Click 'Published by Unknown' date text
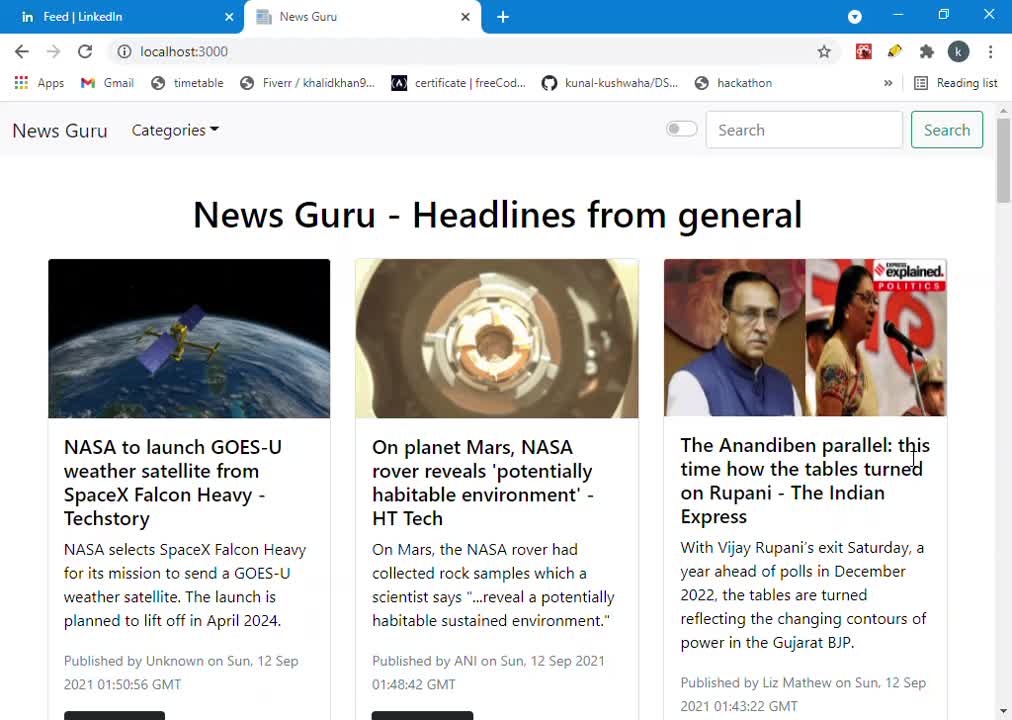The height and width of the screenshot is (720, 1012). pyautogui.click(x=181, y=672)
